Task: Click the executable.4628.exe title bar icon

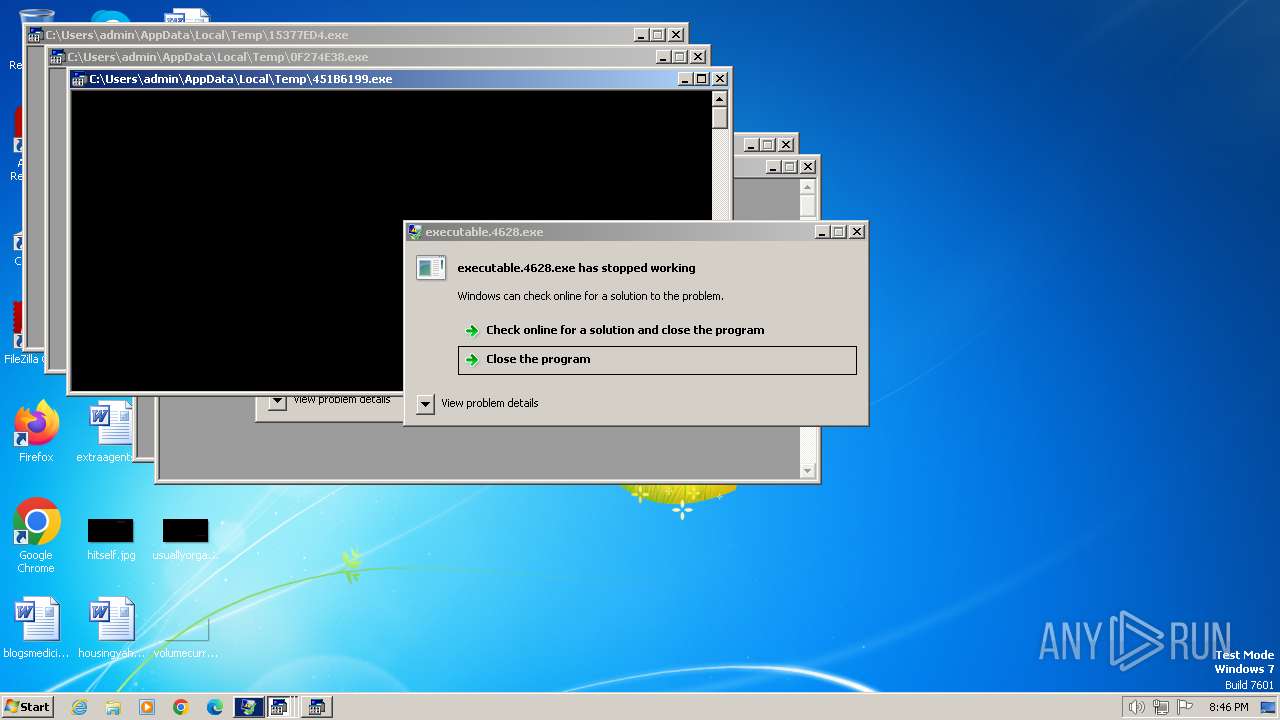Action: [415, 232]
